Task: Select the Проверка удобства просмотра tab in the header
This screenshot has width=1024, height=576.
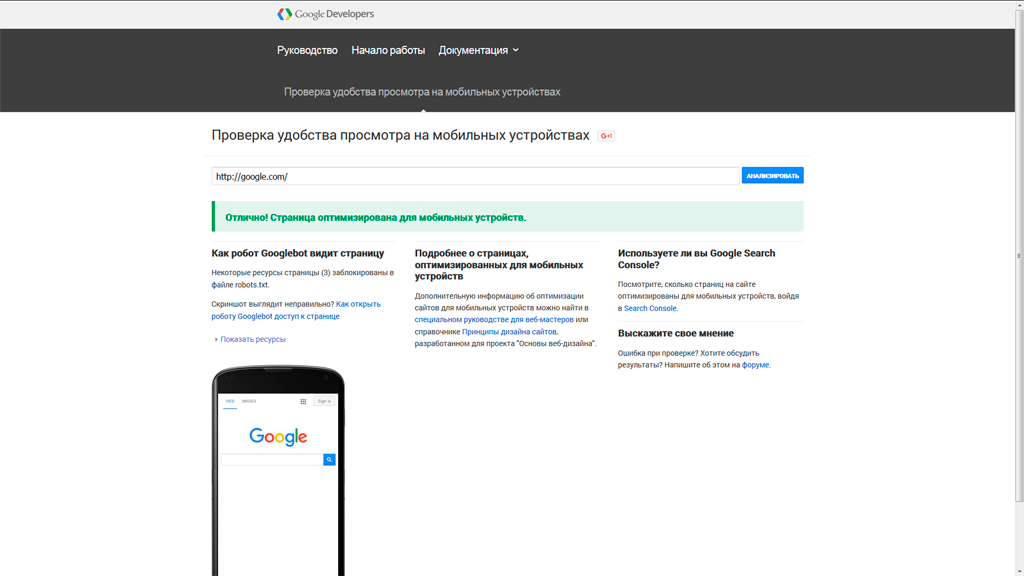Action: 422,92
